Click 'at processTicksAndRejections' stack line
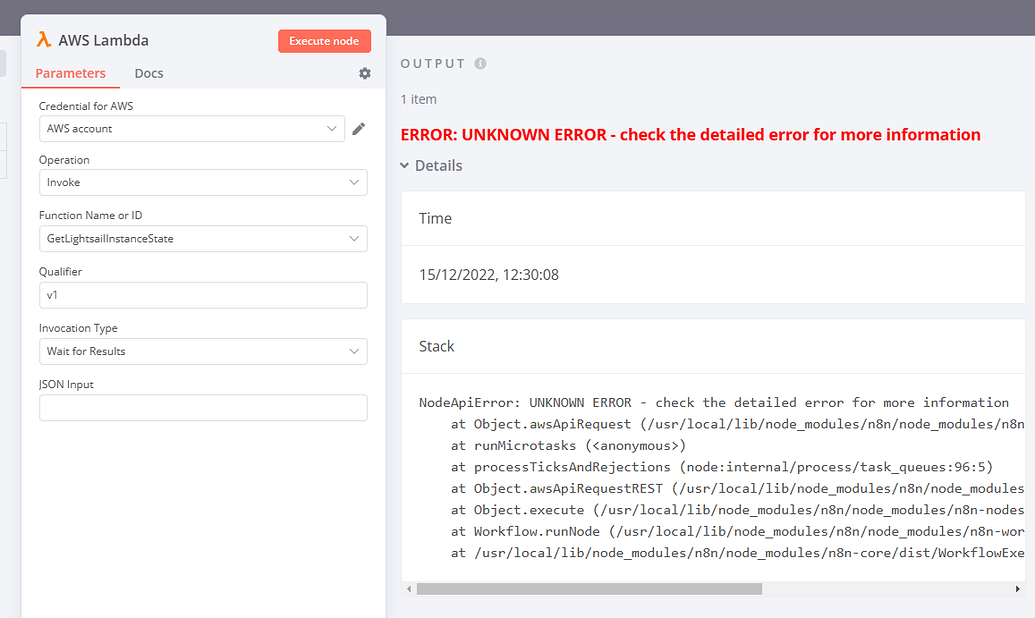The width and height of the screenshot is (1035, 618). pyautogui.click(x=721, y=467)
